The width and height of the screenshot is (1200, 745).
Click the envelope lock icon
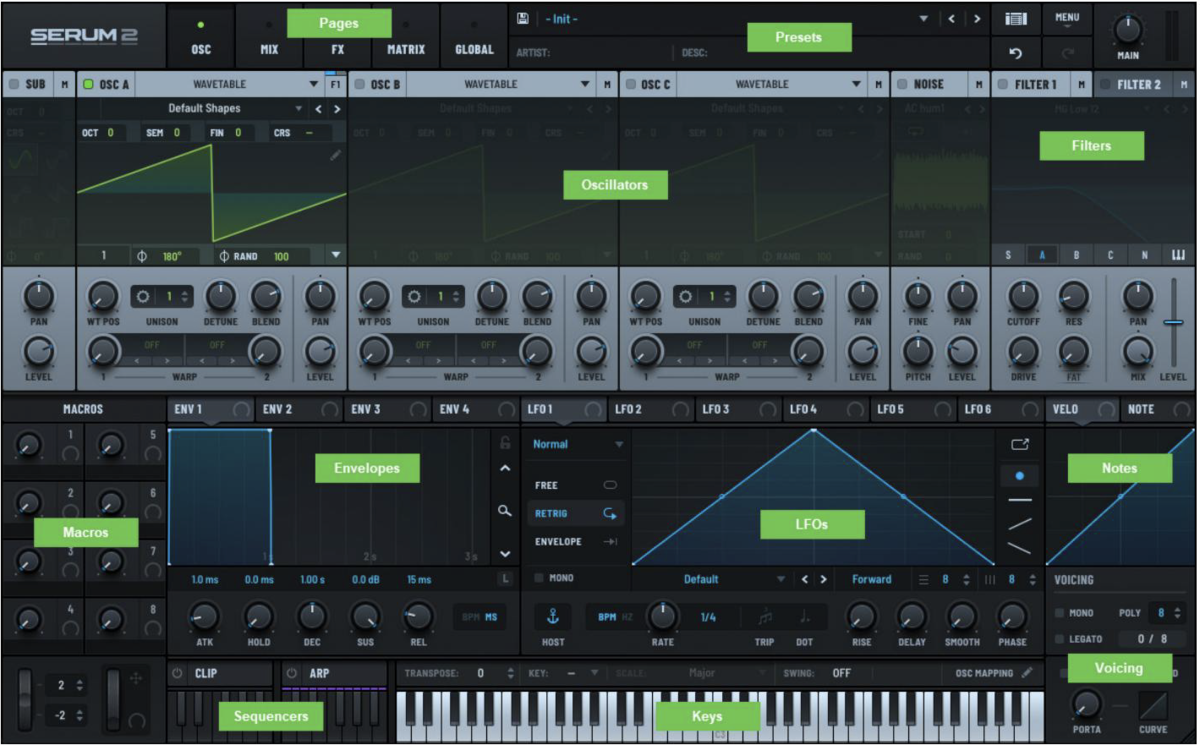coord(505,442)
